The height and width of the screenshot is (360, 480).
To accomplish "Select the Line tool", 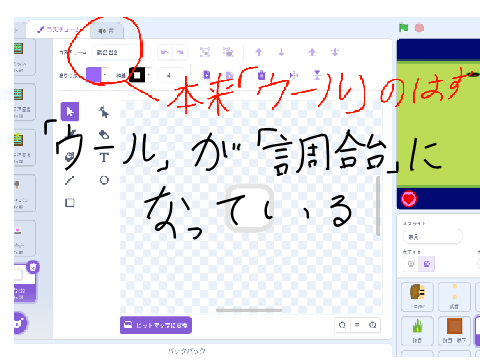I will (x=69, y=180).
